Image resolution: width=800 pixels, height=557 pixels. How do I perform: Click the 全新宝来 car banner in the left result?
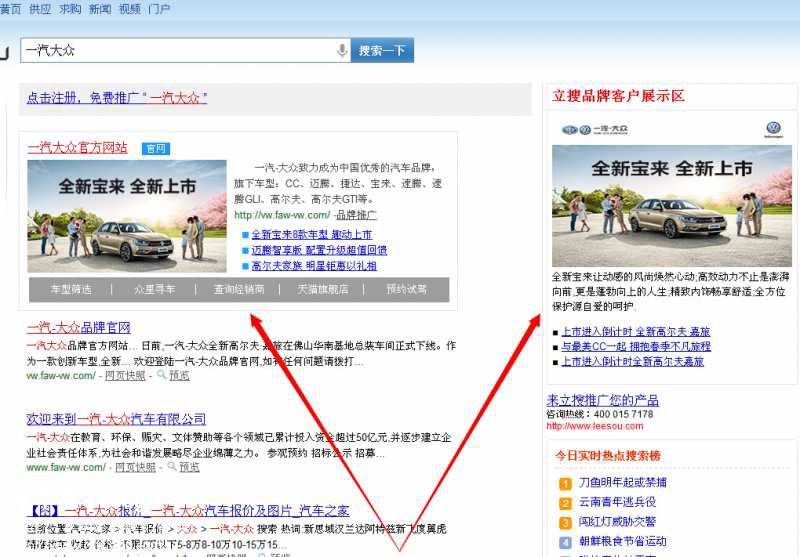tap(127, 216)
